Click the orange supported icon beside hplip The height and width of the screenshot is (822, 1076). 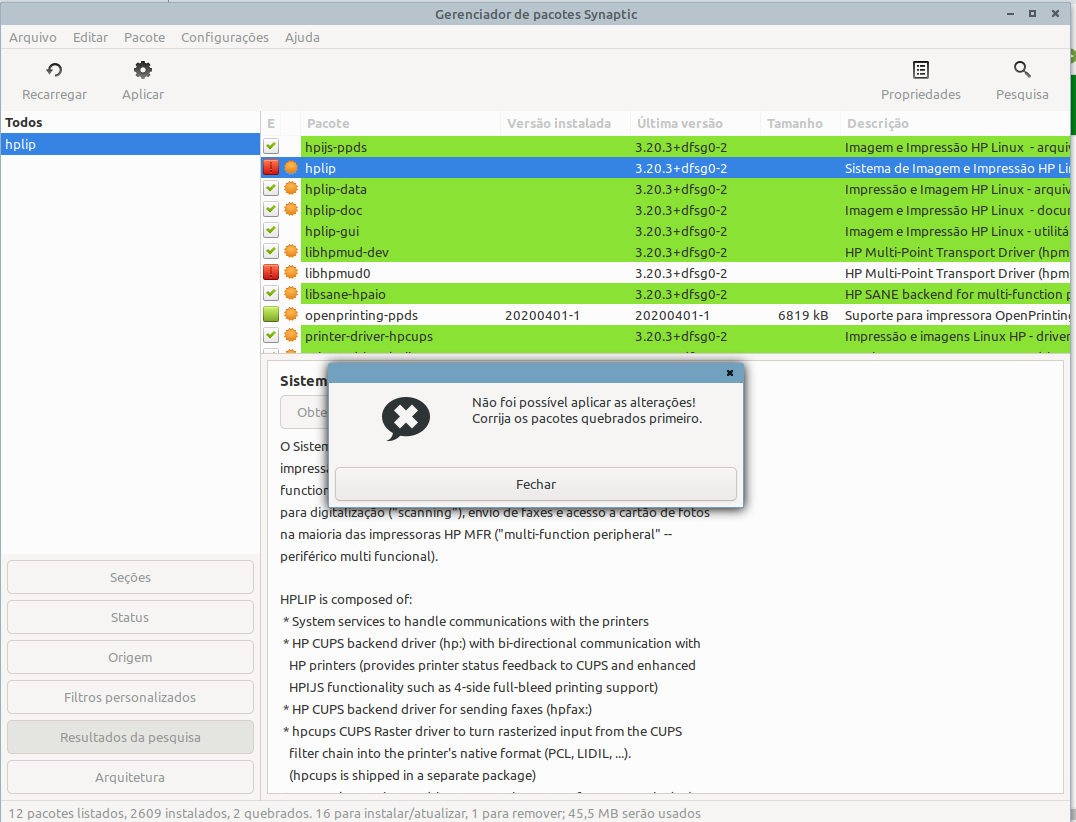(x=291, y=167)
